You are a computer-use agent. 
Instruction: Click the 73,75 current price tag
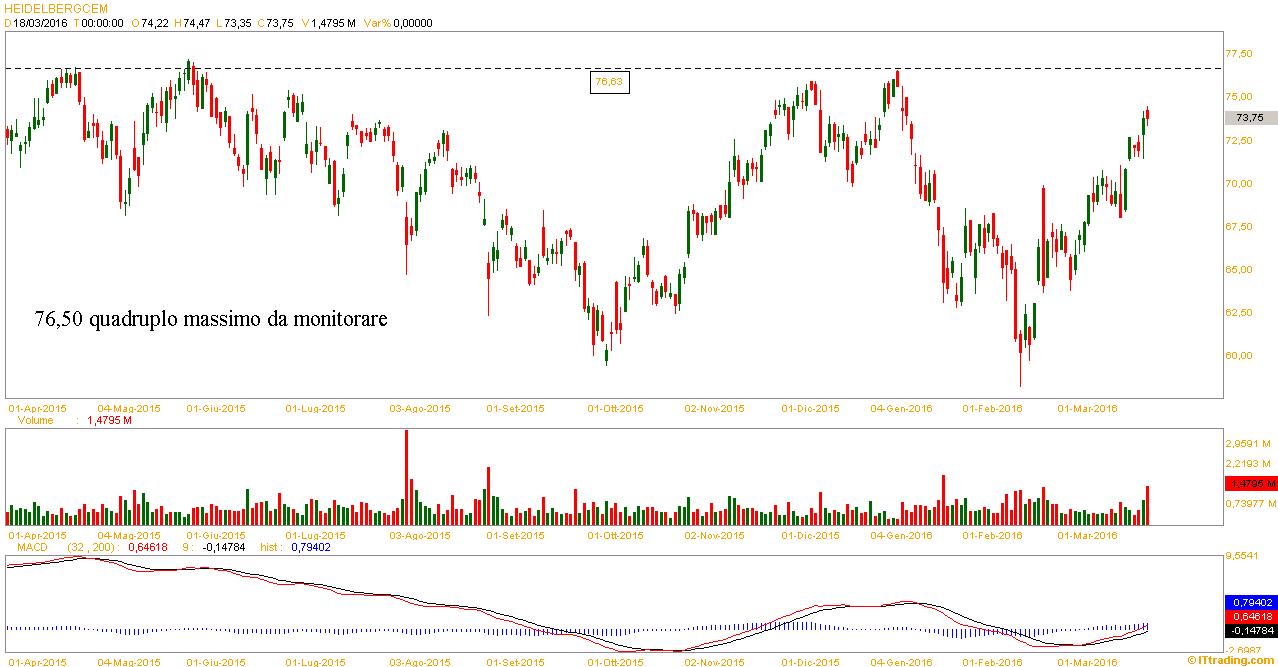coord(1249,117)
